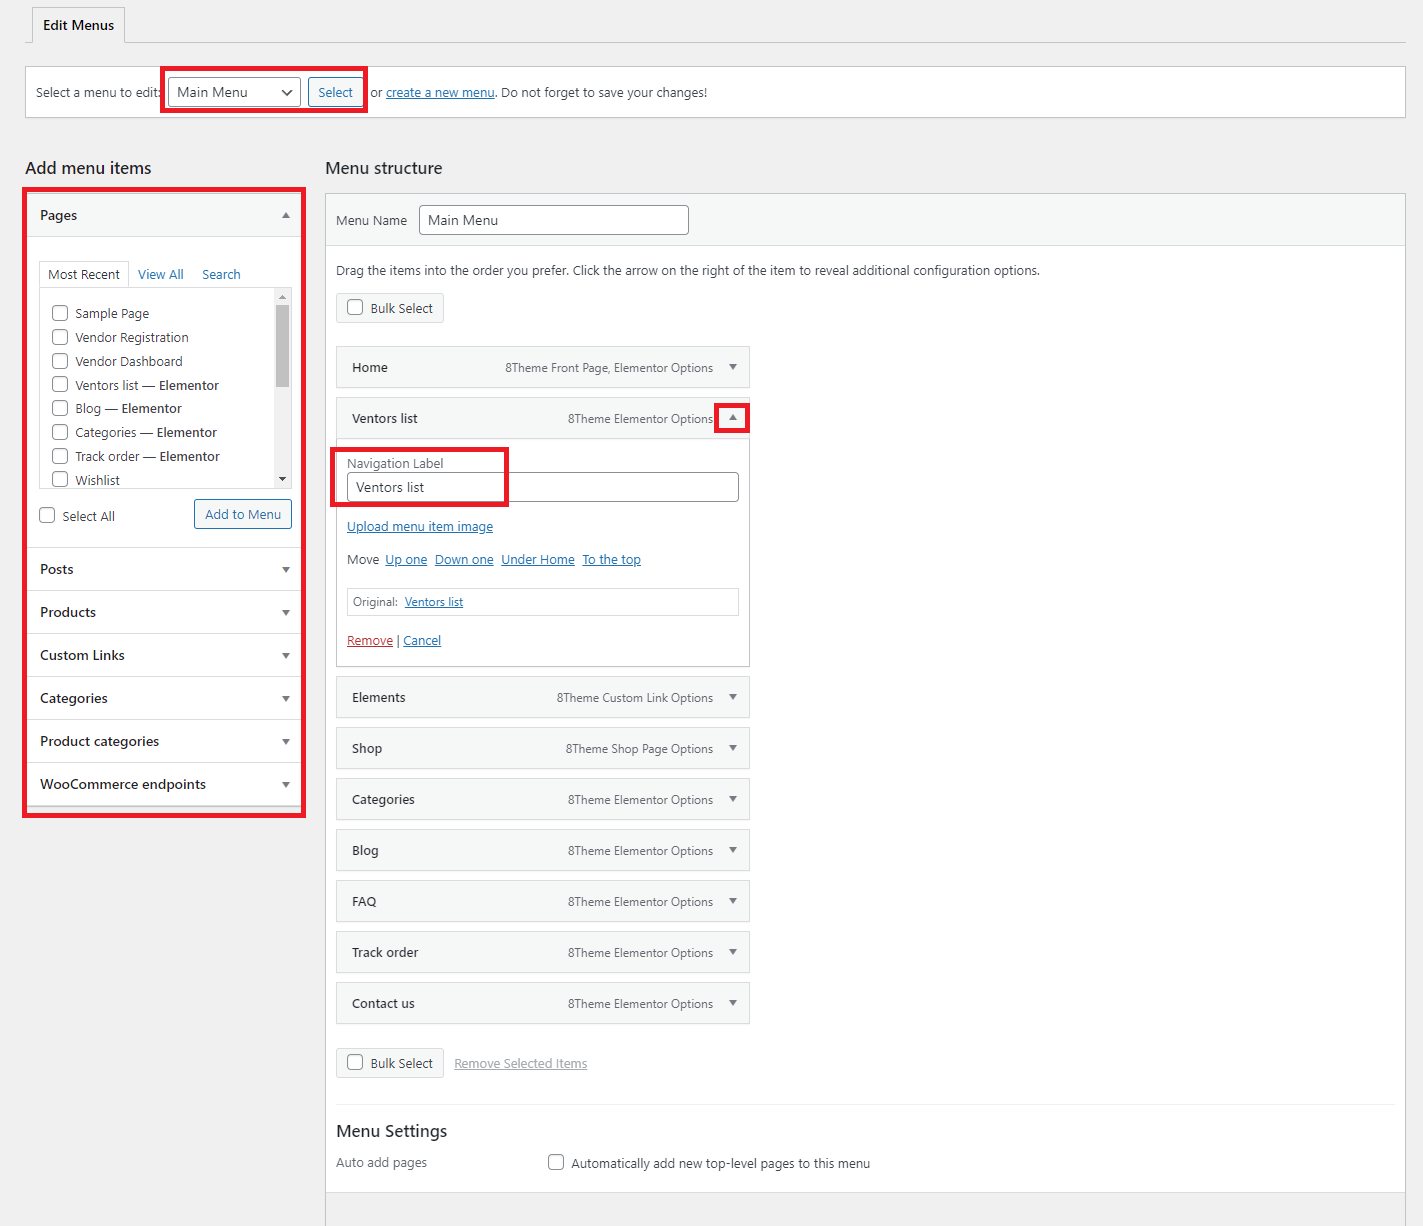
Task: Enable the 'Track order — Elementor' checkbox
Action: coord(60,456)
